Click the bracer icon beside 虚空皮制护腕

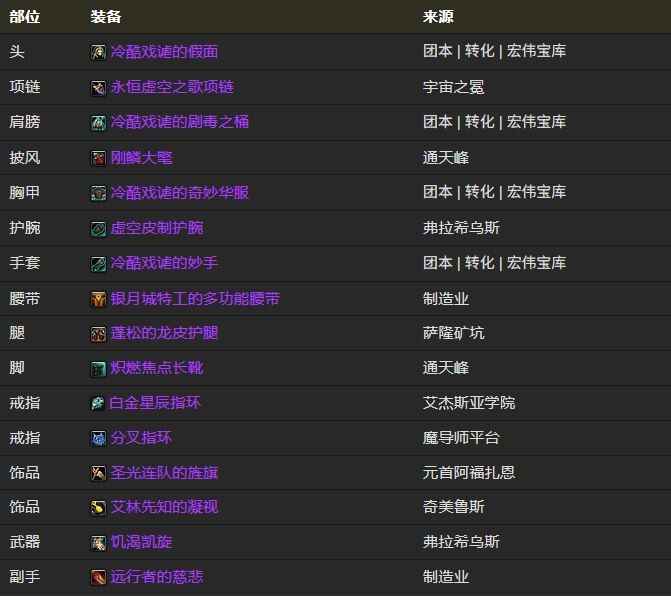tap(98, 228)
